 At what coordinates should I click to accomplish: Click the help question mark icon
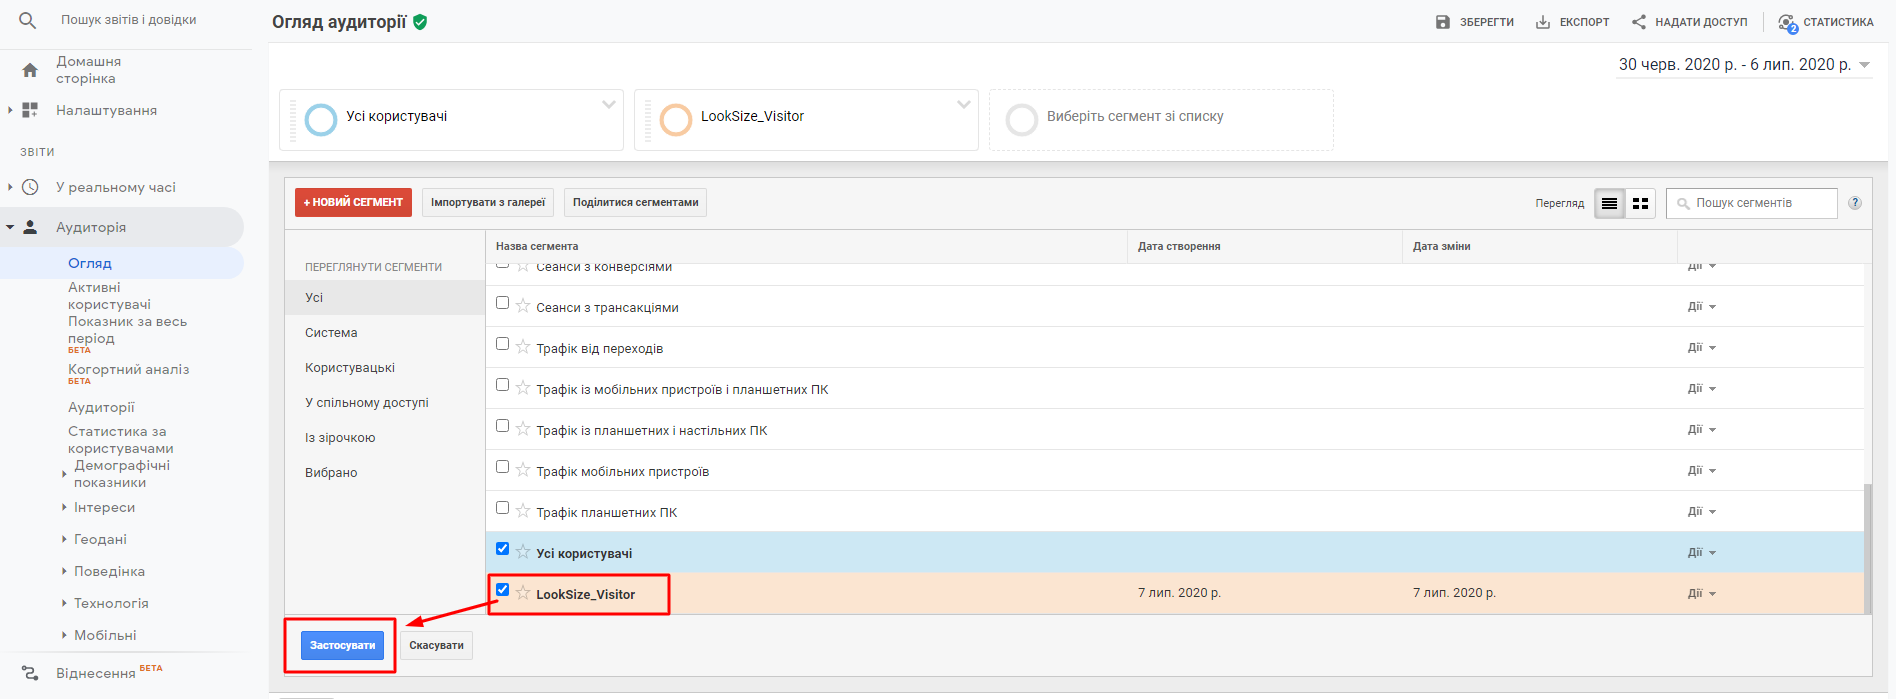(1855, 203)
